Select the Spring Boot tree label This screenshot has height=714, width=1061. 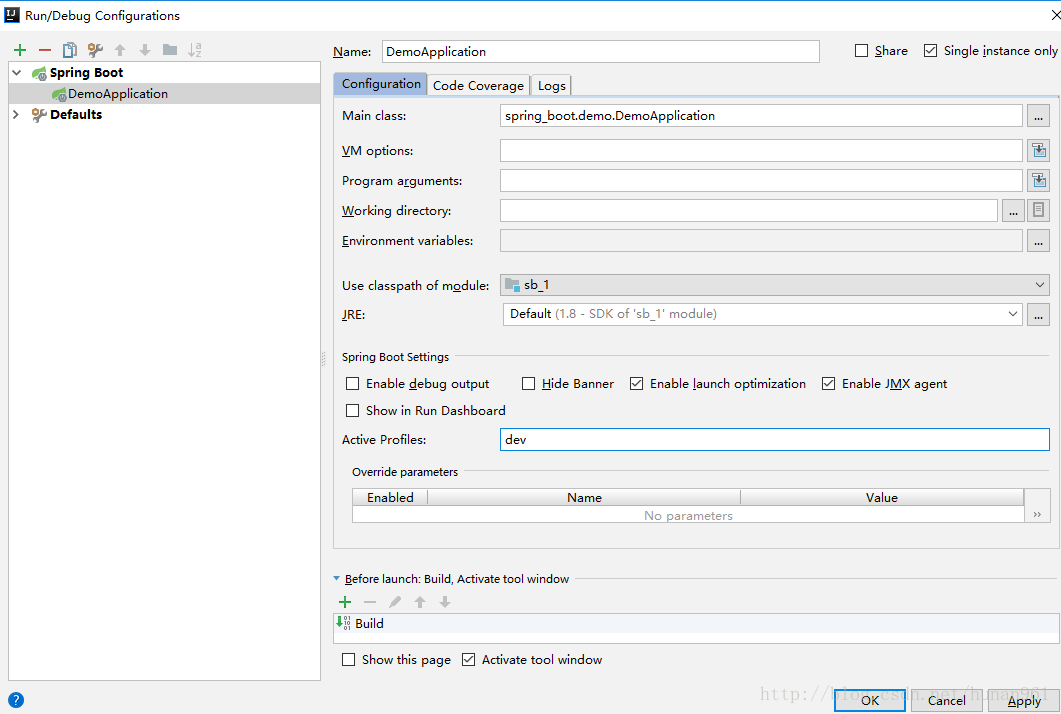(x=86, y=72)
